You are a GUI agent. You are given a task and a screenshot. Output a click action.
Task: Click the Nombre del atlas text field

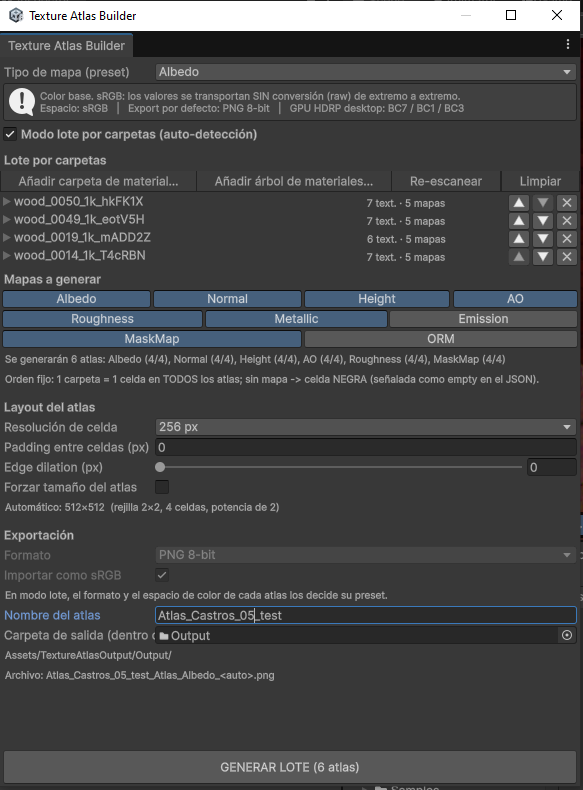coord(366,615)
